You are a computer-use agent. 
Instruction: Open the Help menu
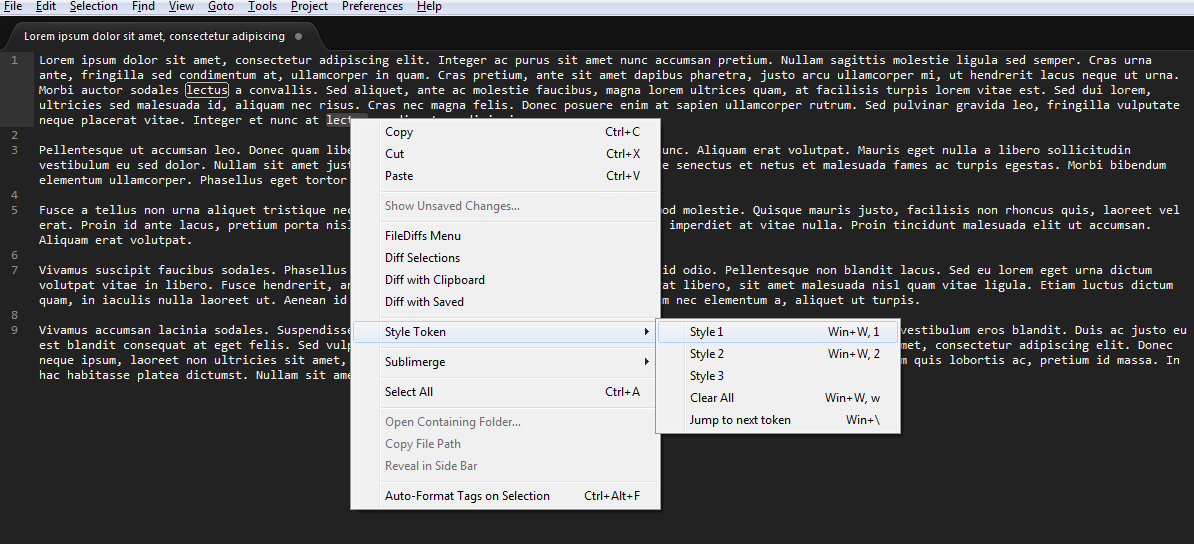point(429,6)
